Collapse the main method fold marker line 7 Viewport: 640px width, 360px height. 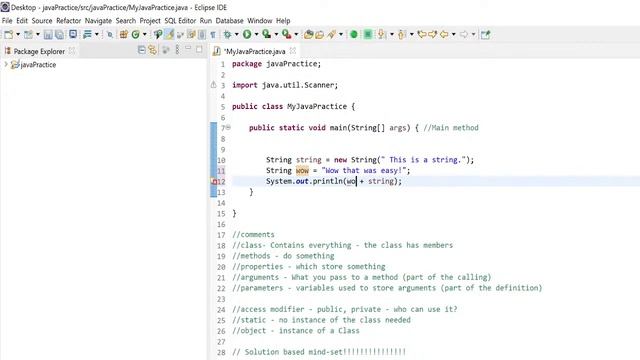pyautogui.click(x=228, y=127)
